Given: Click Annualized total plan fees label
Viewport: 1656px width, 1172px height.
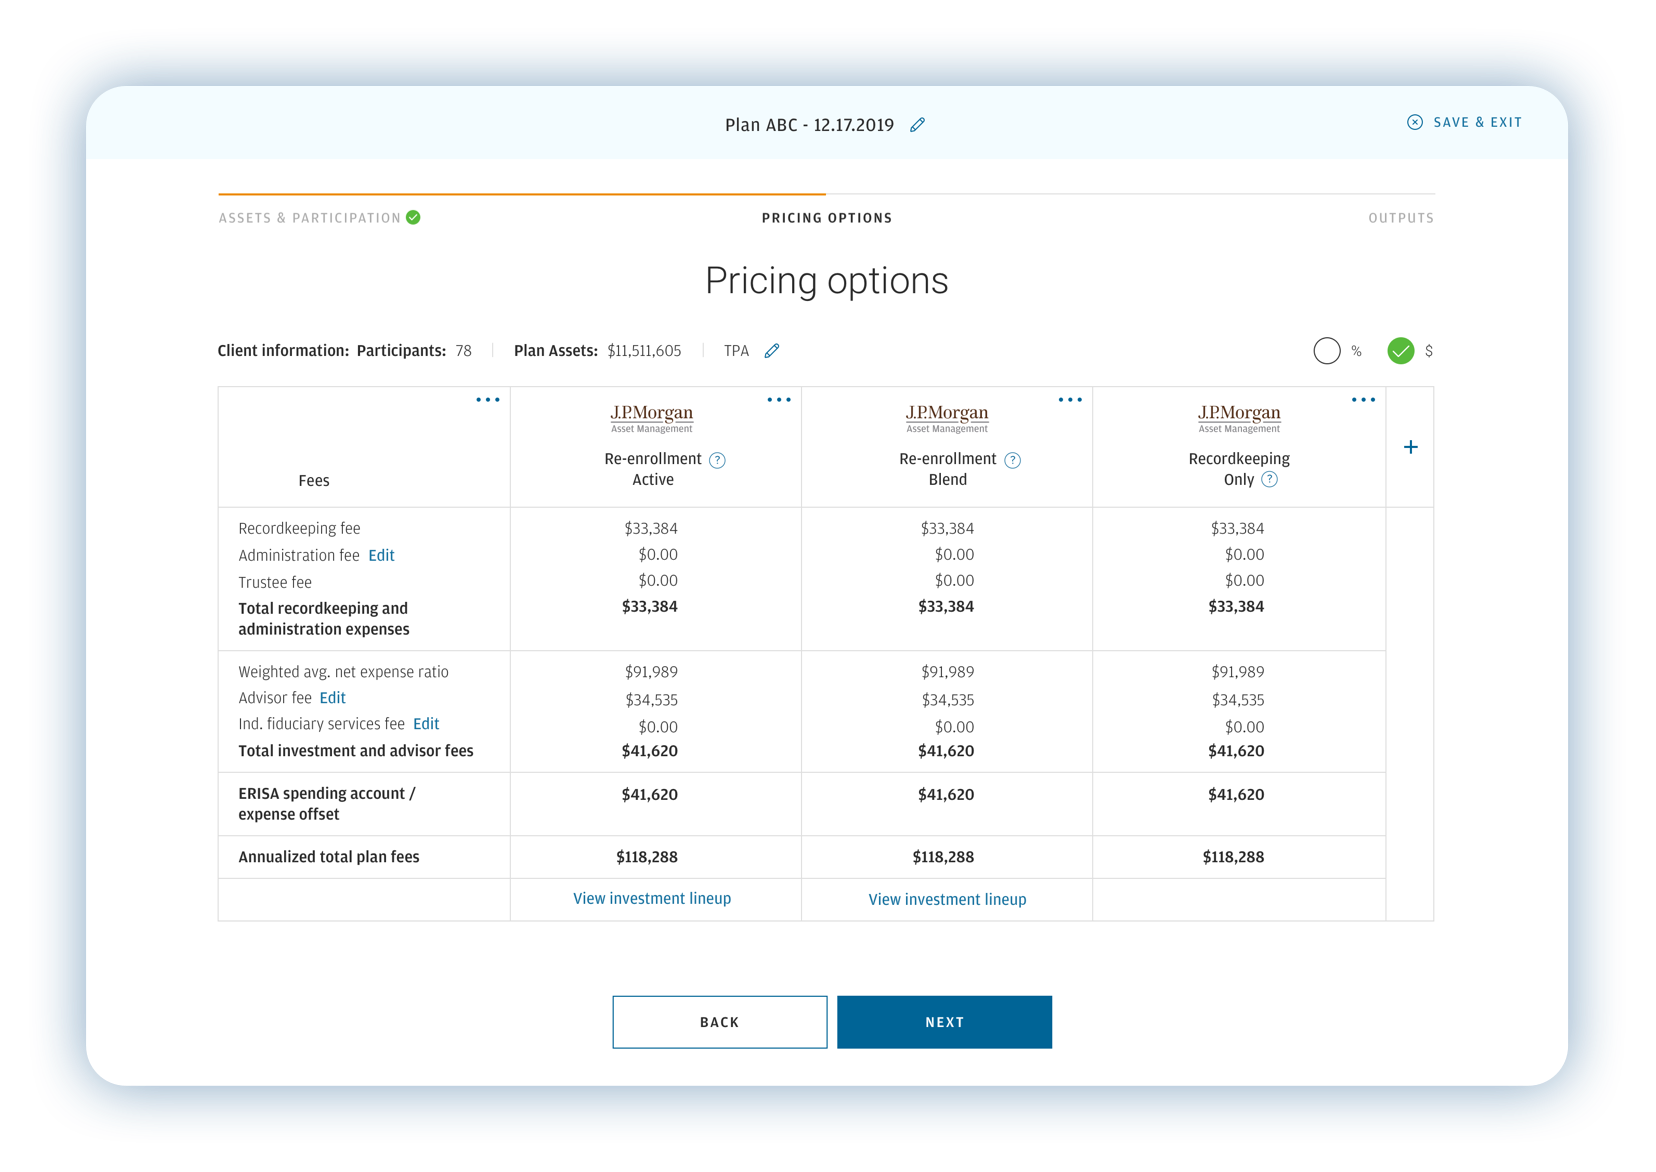Looking at the screenshot, I should (x=328, y=857).
